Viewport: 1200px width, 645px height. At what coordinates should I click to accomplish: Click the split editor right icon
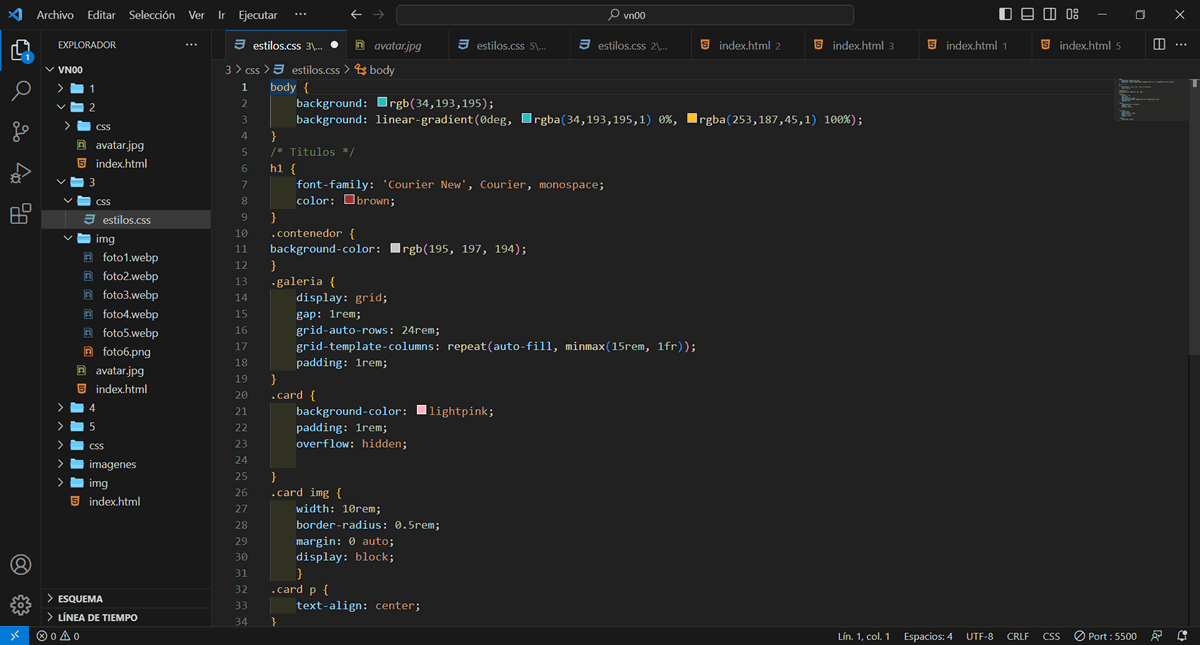tap(1159, 45)
